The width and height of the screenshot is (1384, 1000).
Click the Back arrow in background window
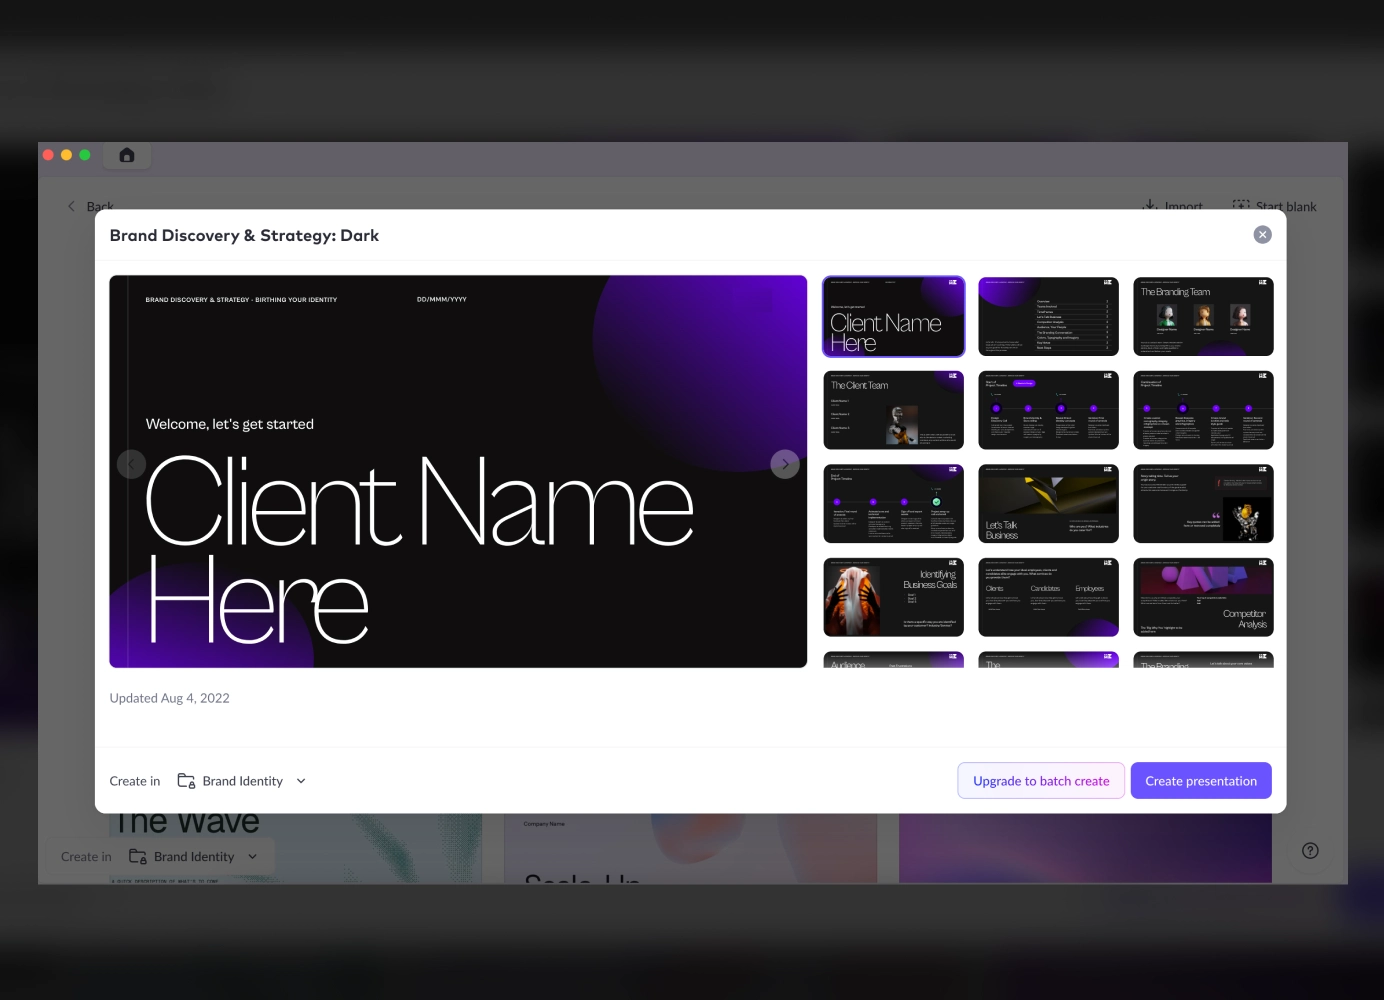coord(71,206)
